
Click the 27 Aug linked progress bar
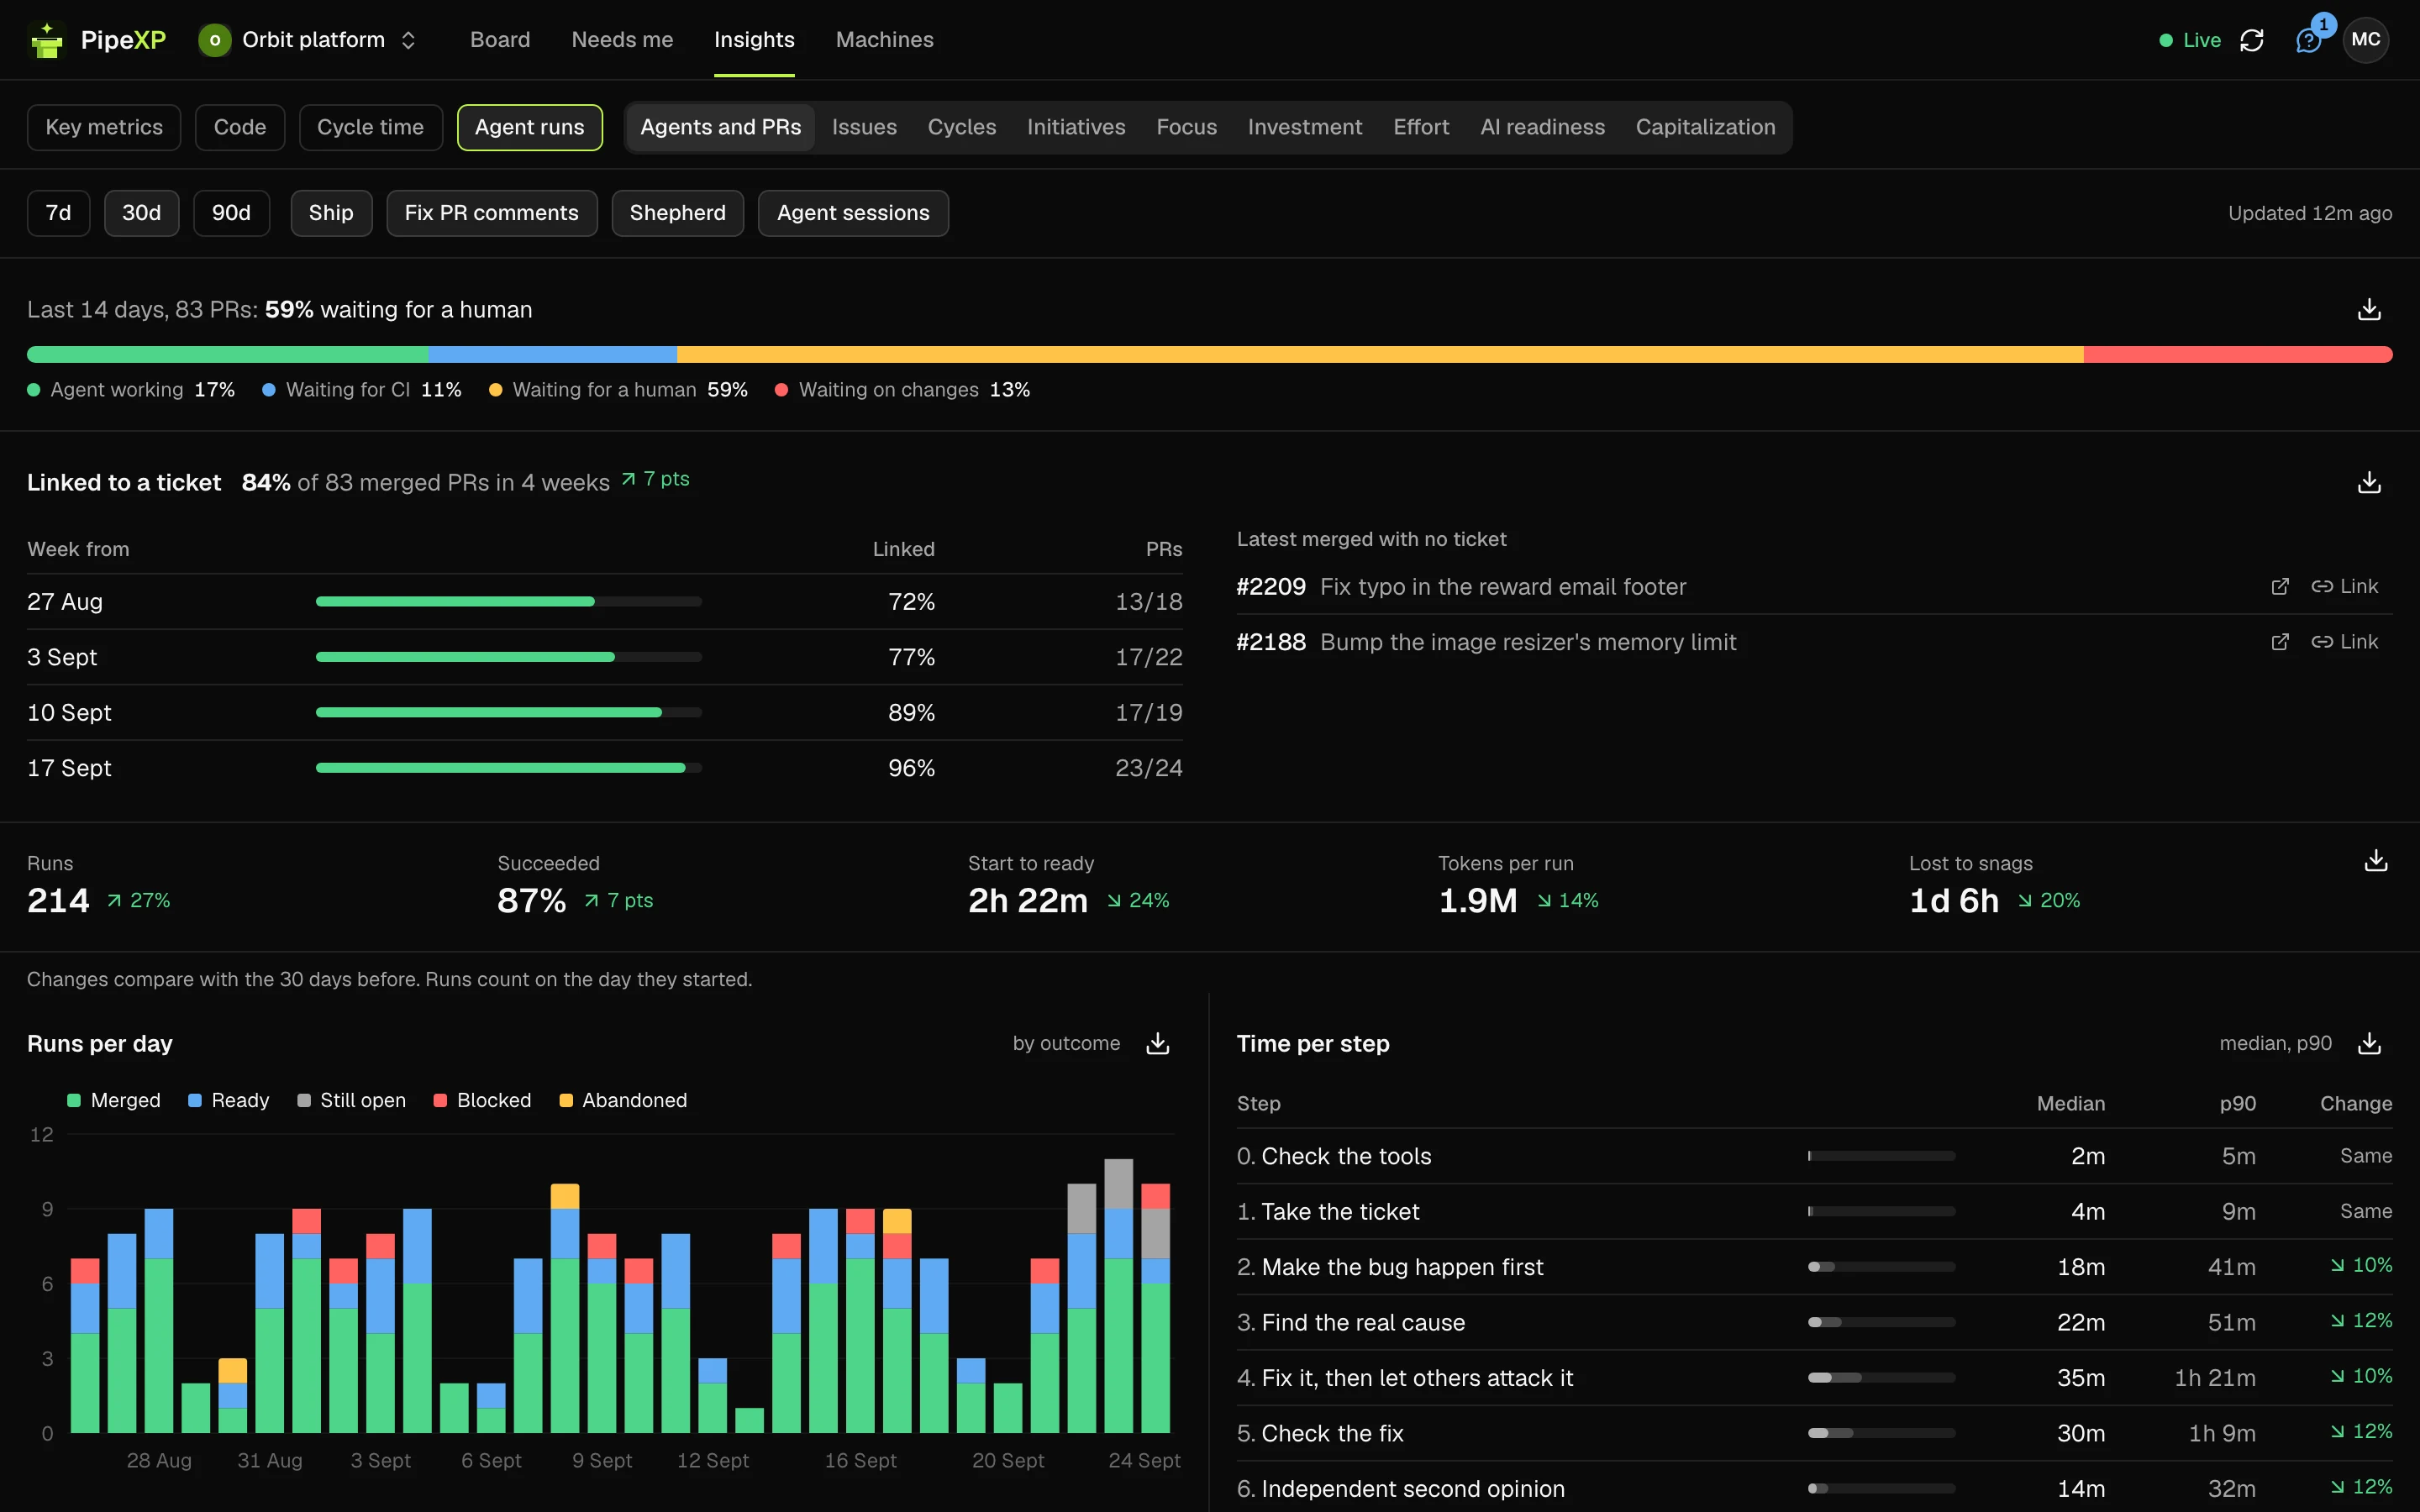509,602
